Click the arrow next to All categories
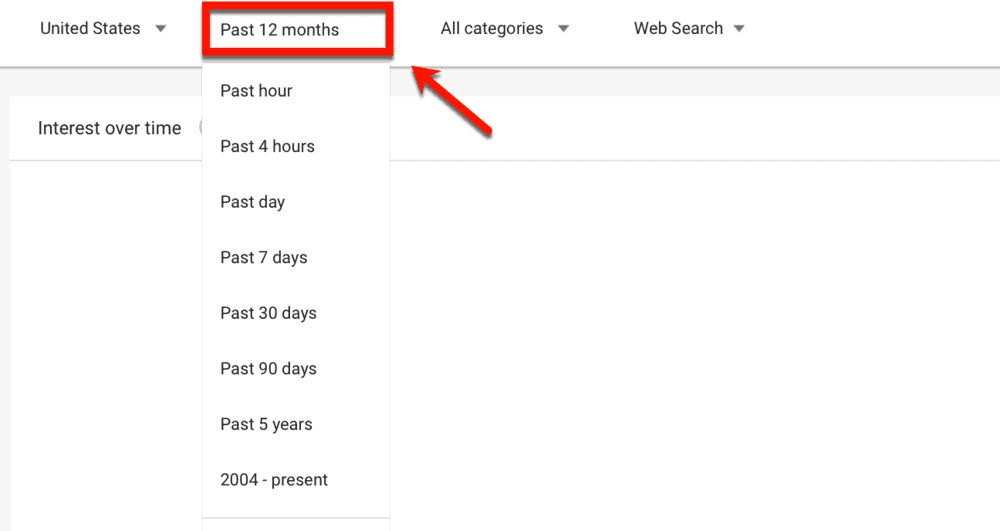Screen dimensions: 1000x531 coord(563,29)
